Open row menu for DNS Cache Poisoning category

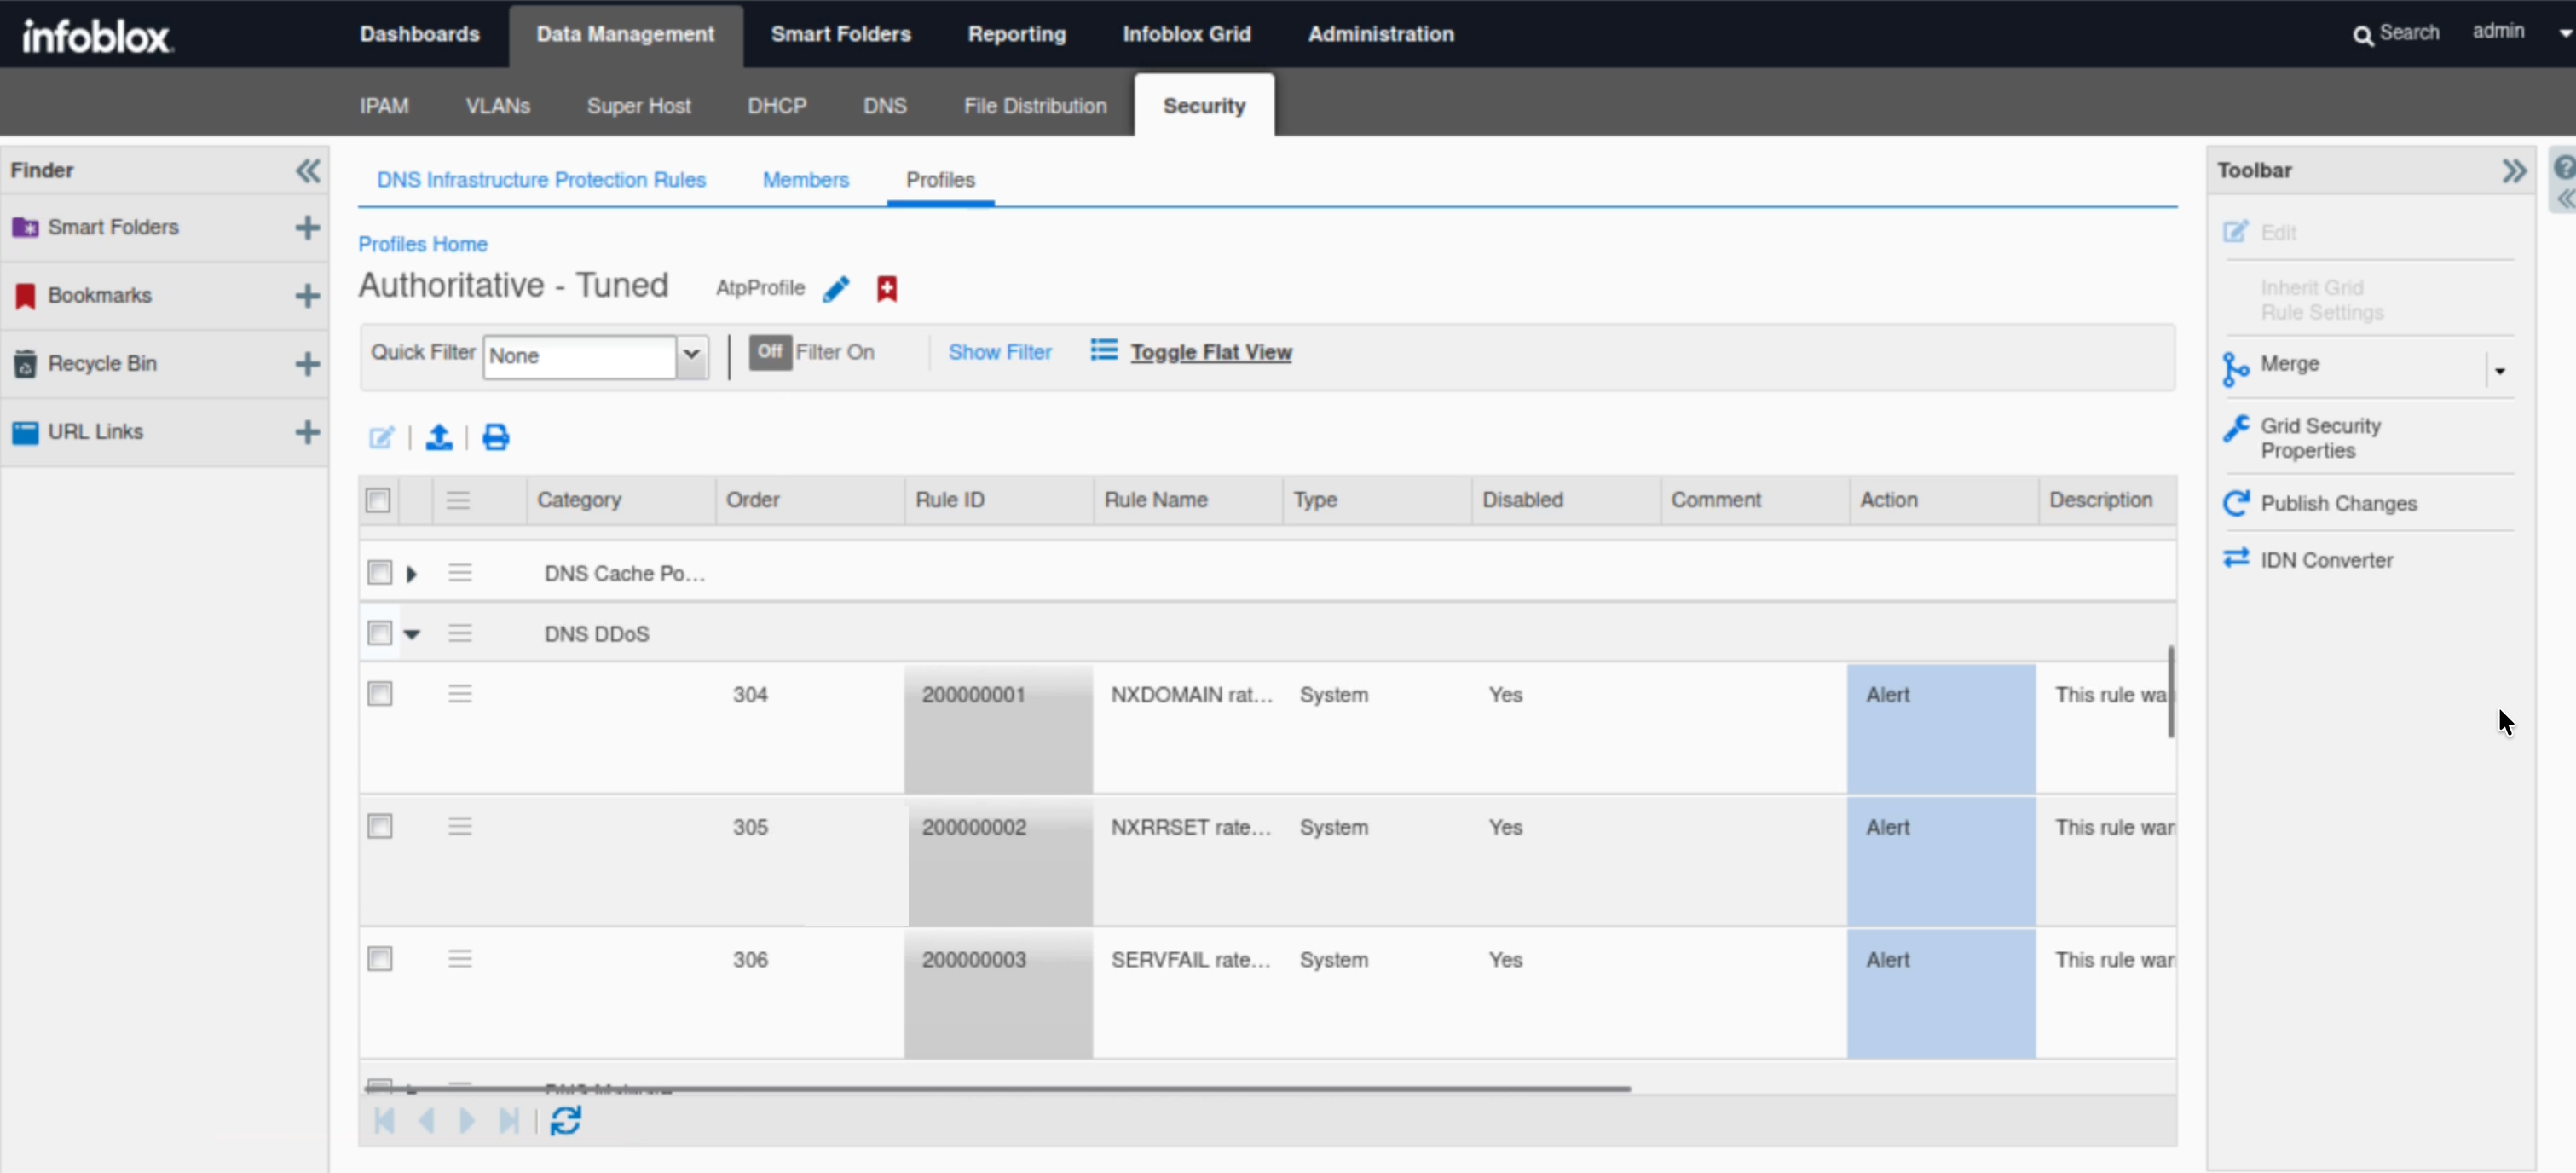[460, 573]
